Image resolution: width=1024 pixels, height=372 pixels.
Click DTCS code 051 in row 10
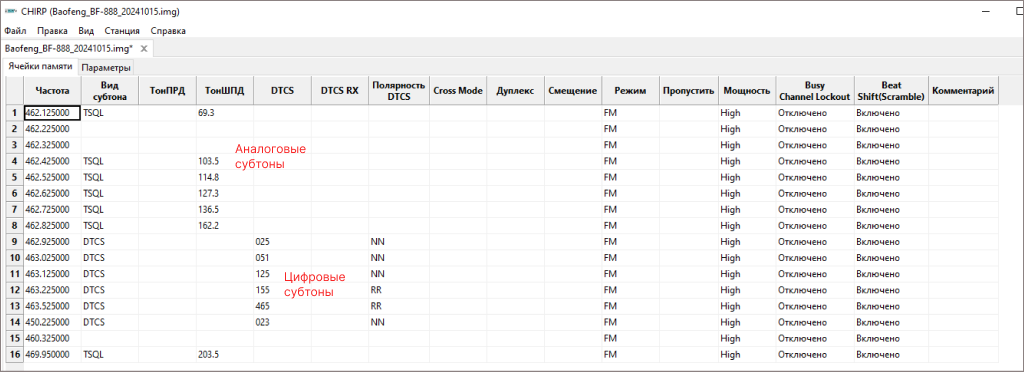pos(283,258)
